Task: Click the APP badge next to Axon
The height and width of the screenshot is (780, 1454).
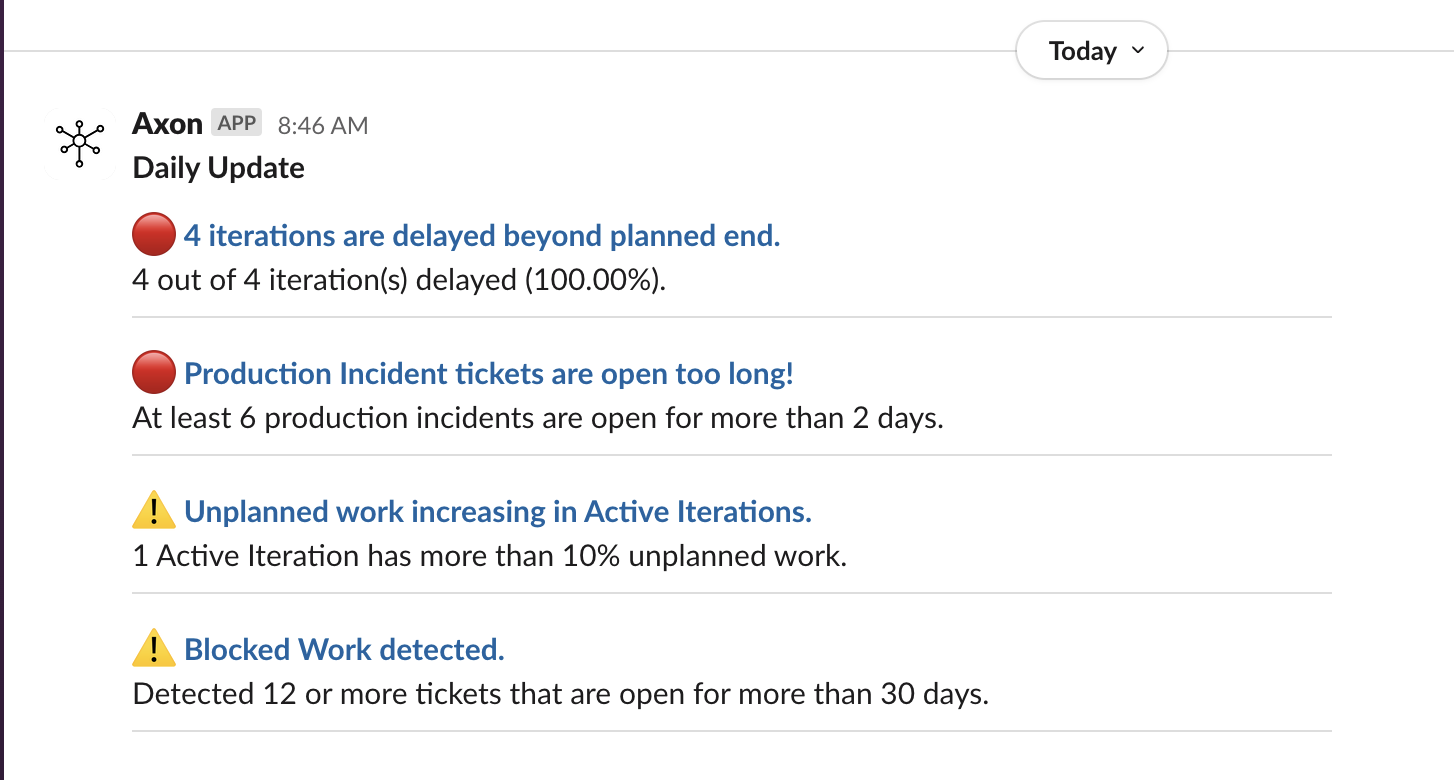Action: coord(237,124)
